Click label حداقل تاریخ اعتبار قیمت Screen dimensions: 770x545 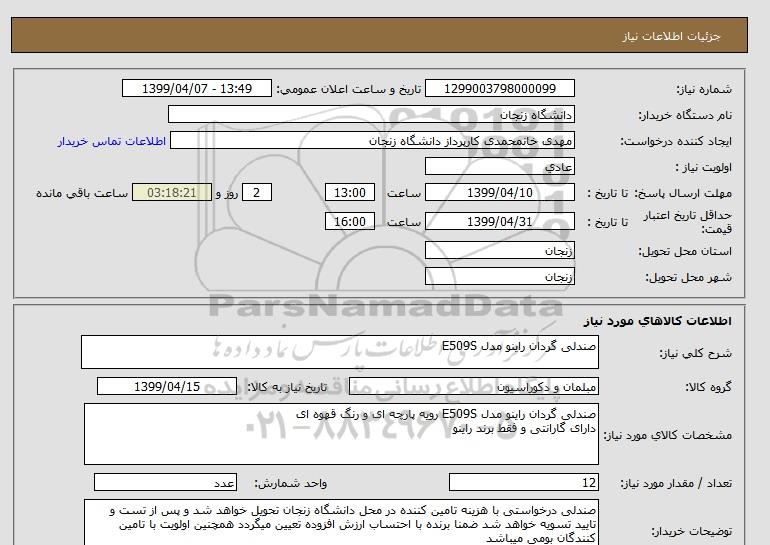coord(688,222)
